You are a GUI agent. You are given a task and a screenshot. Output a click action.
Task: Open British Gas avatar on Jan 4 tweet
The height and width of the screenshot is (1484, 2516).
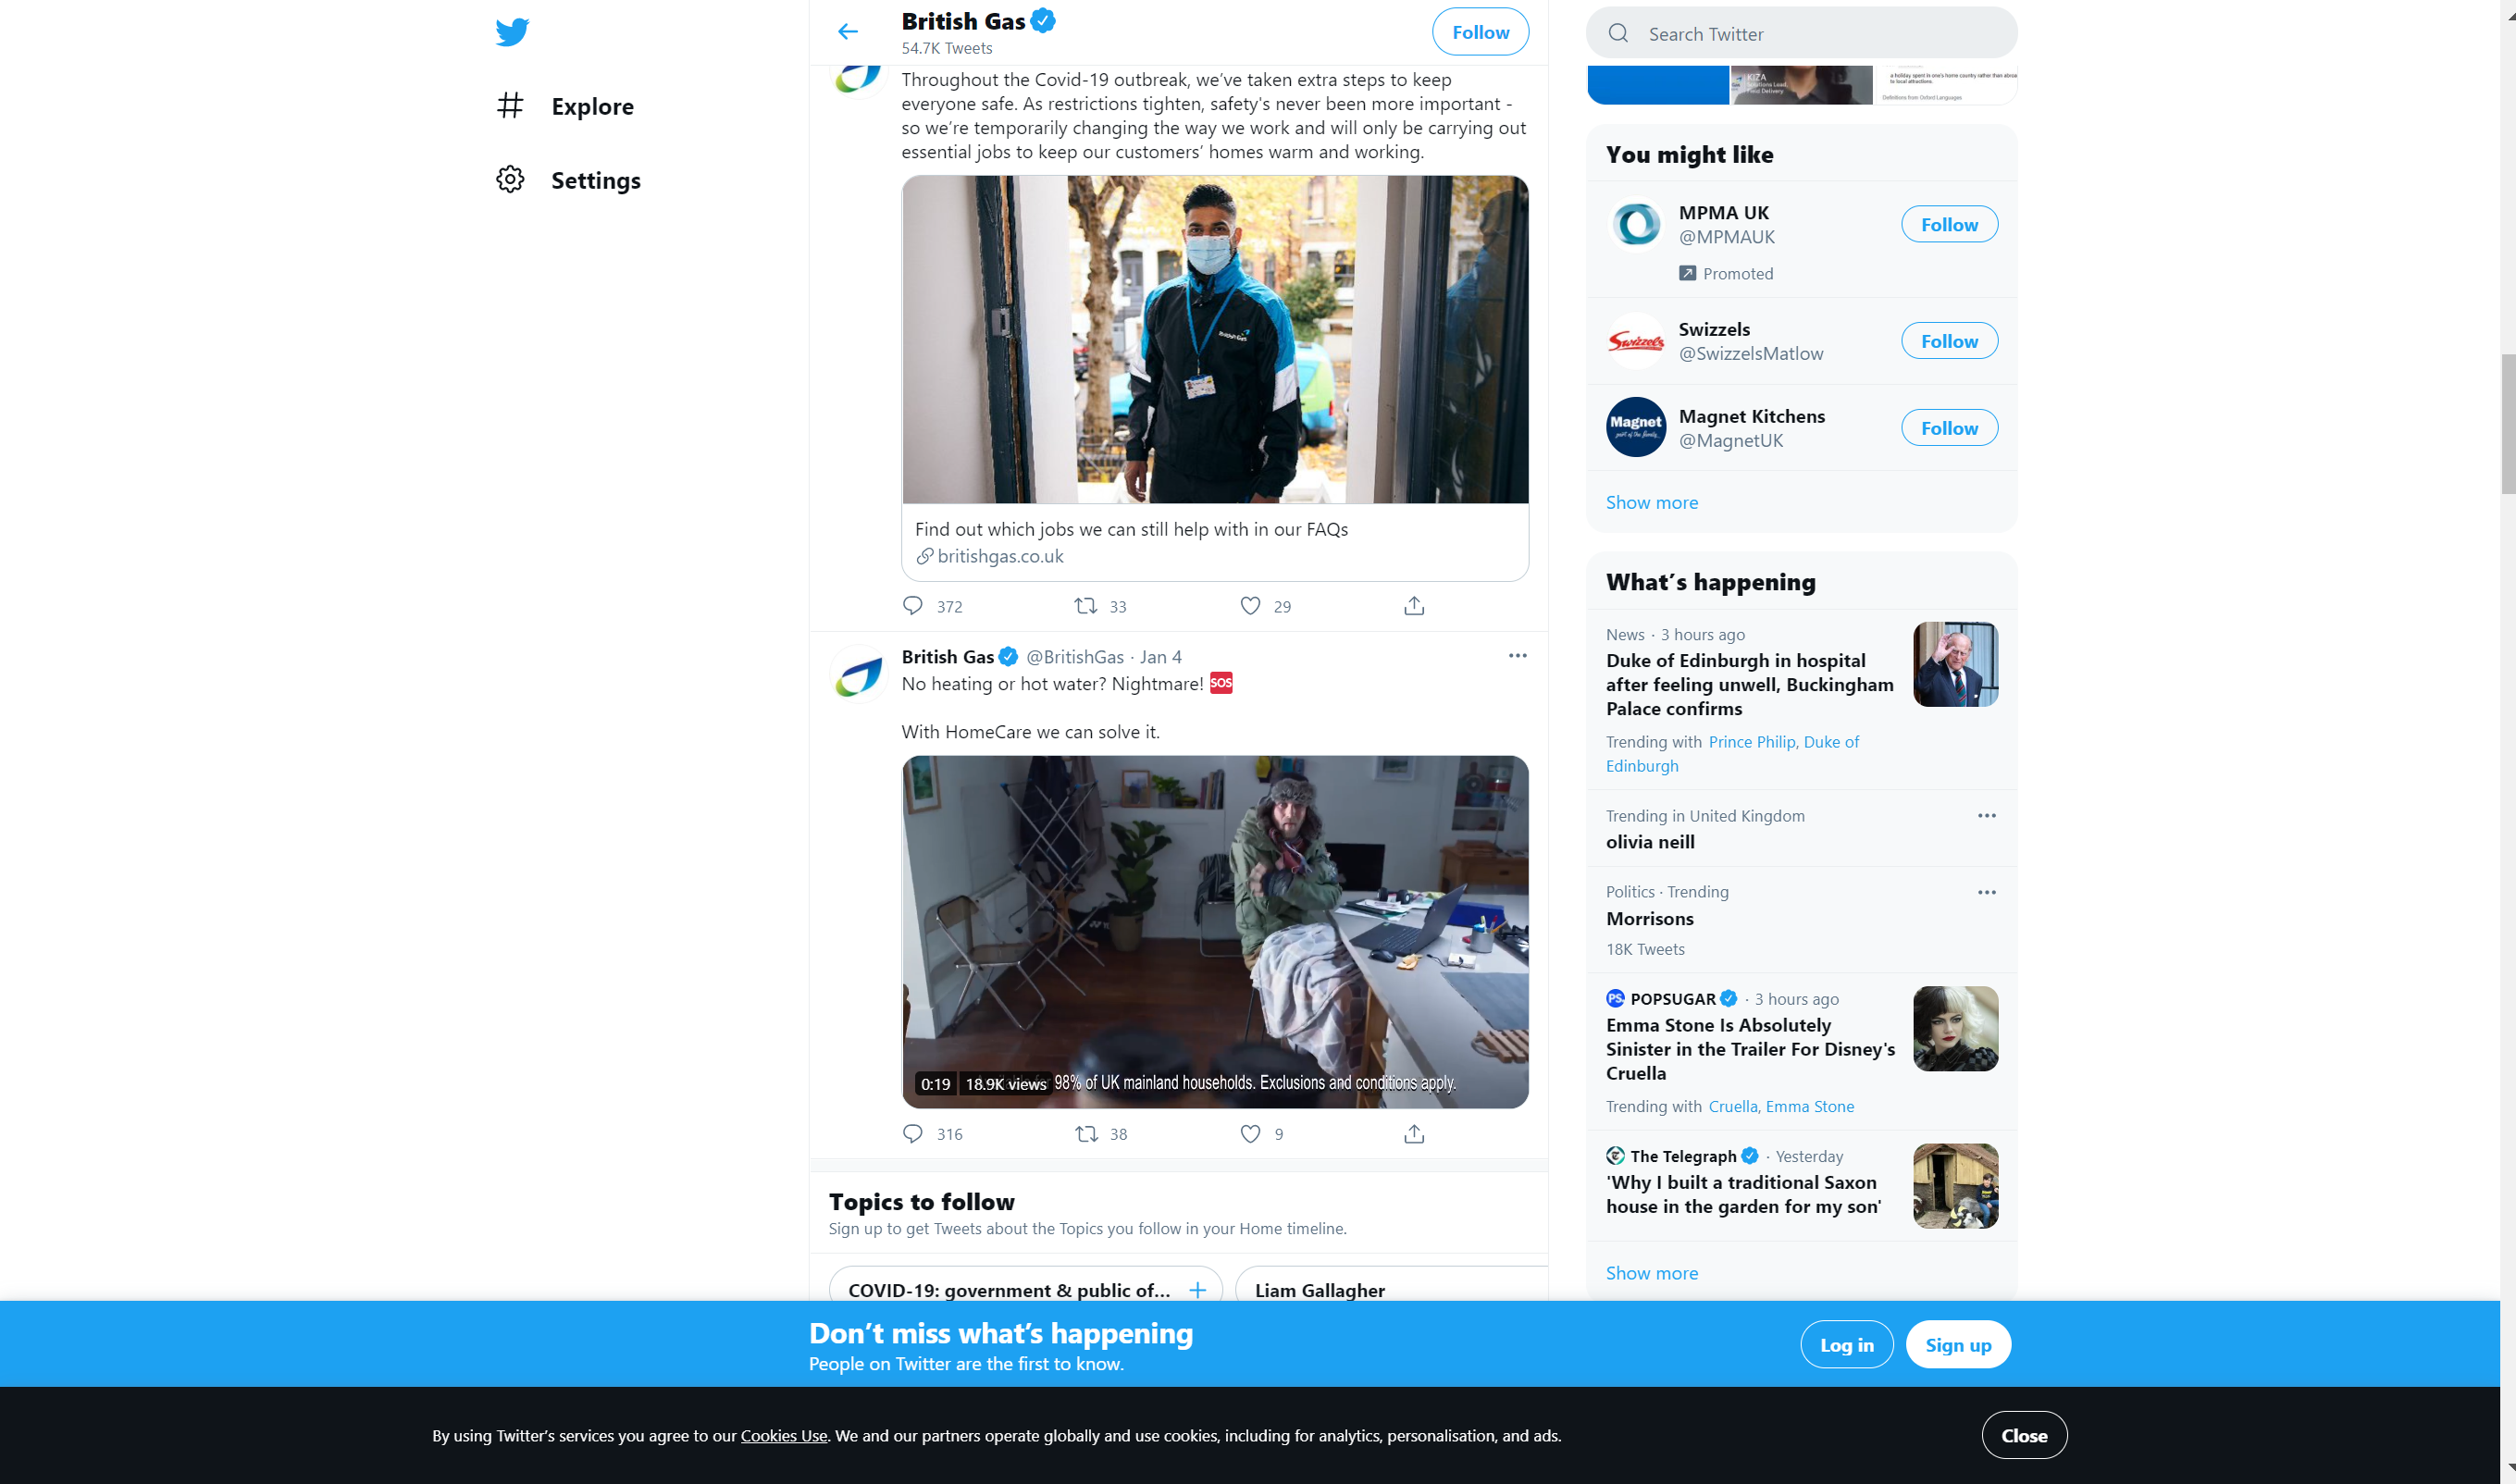point(858,674)
